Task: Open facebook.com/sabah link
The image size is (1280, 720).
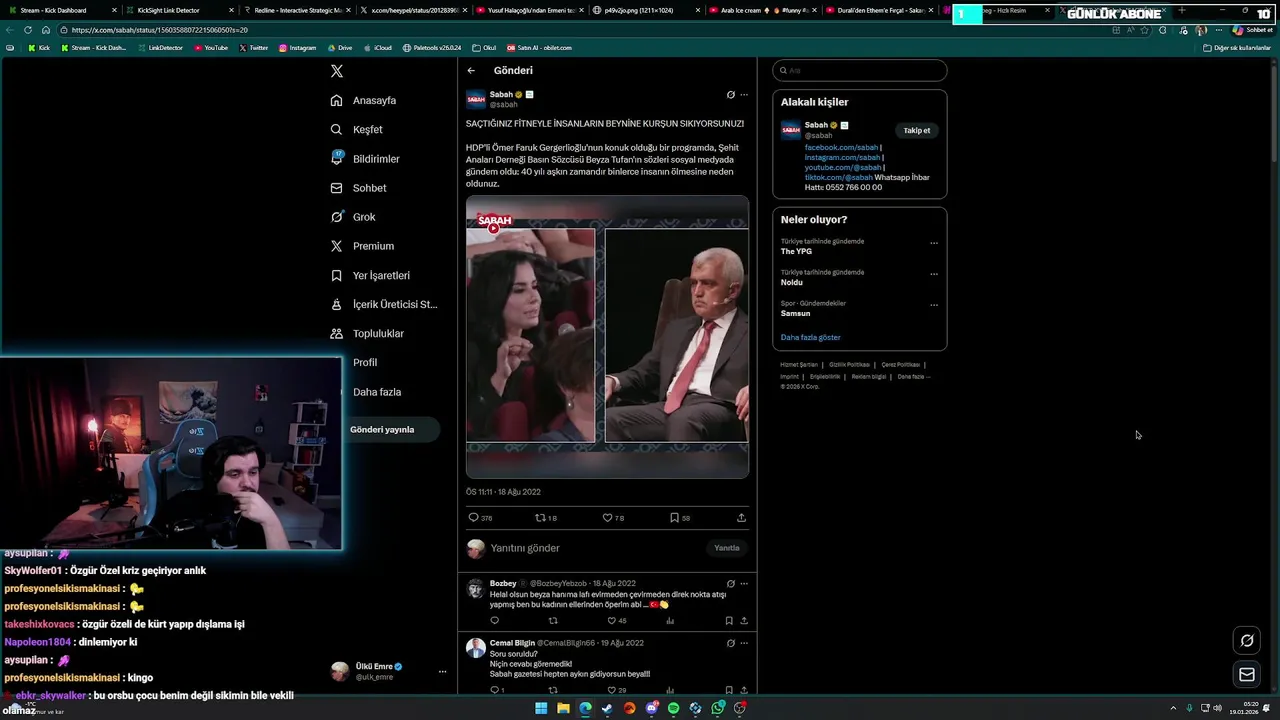Action: tap(841, 147)
